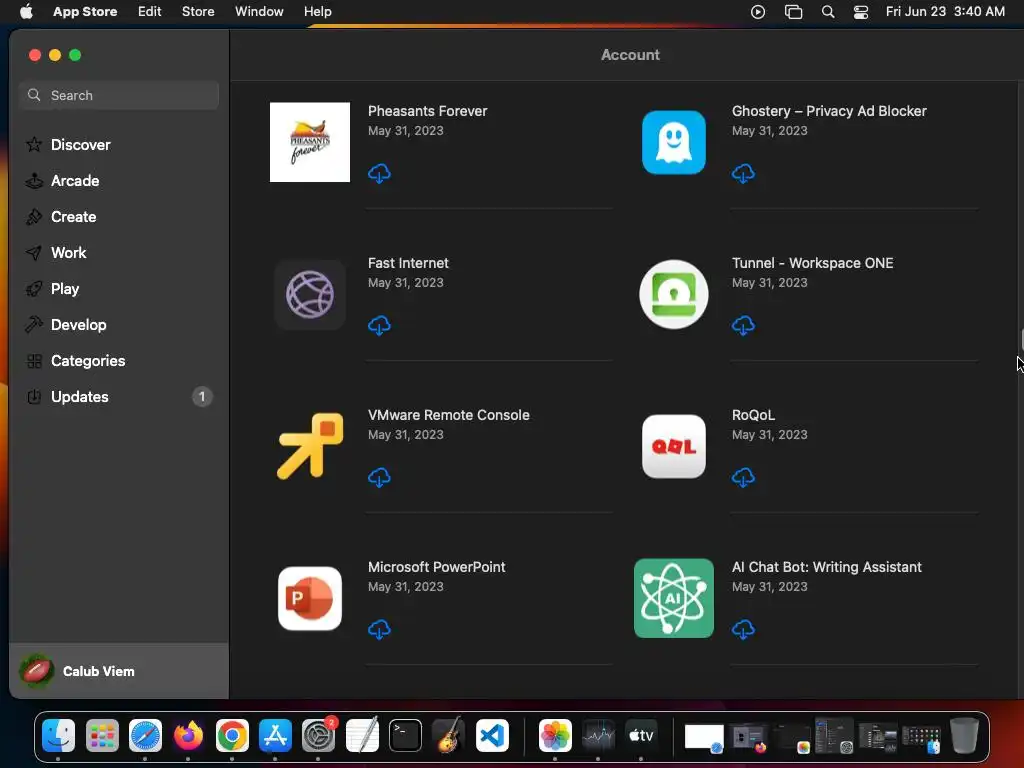Open Microsoft PowerPoint app icon
1024x768 pixels.
click(x=310, y=598)
